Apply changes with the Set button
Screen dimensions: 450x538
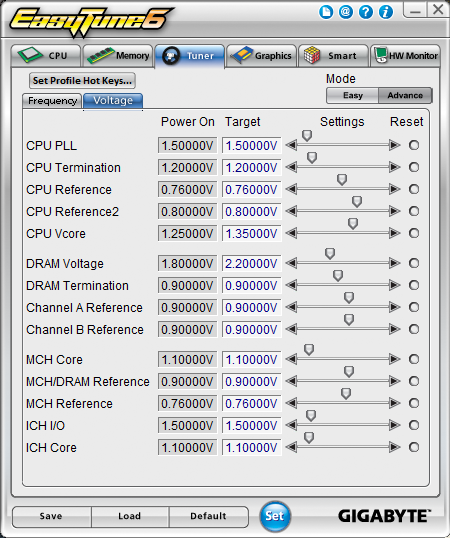click(x=275, y=516)
